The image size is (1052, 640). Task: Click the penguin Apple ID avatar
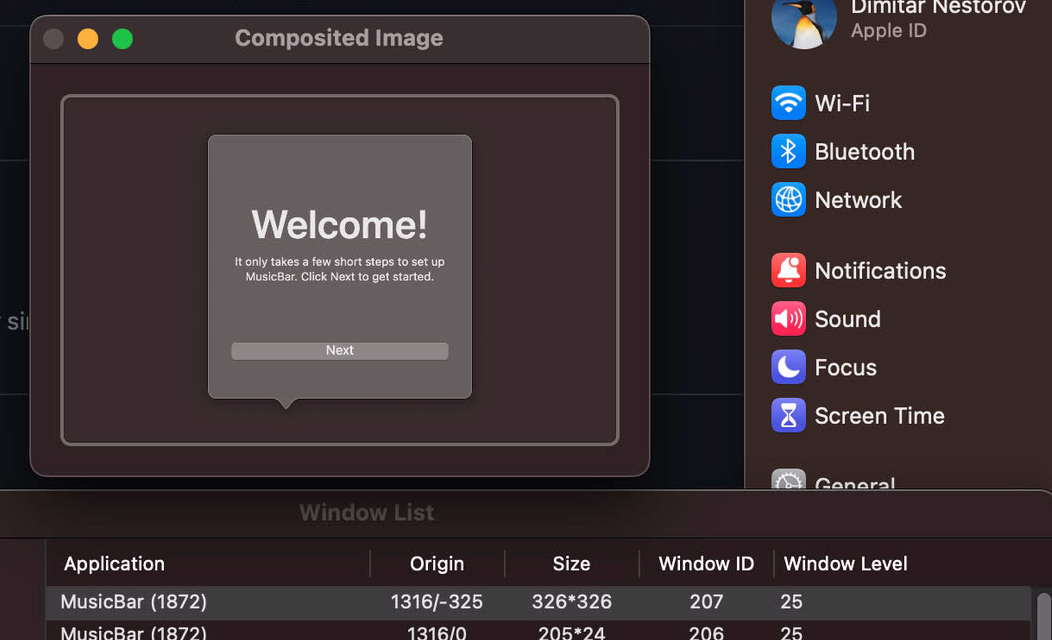tap(804, 23)
